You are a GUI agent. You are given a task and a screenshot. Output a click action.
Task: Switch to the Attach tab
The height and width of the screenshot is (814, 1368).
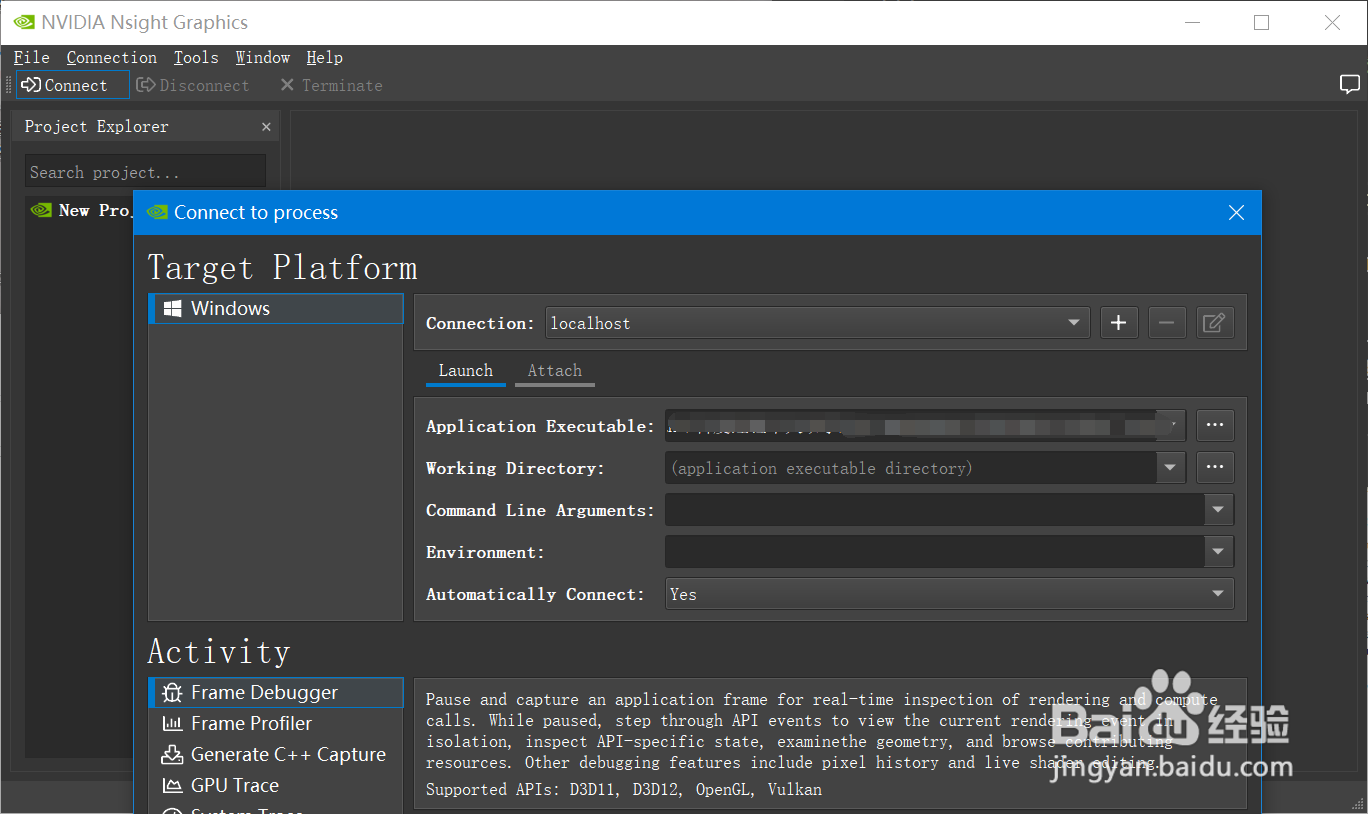(555, 371)
